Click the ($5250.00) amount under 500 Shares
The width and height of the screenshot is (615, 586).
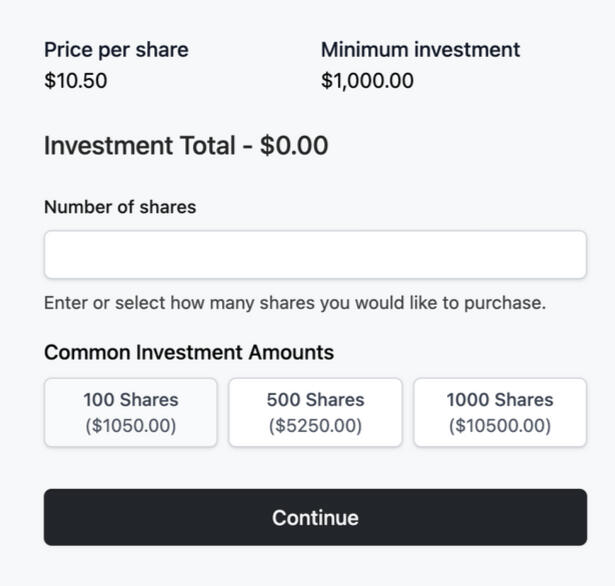click(x=315, y=426)
